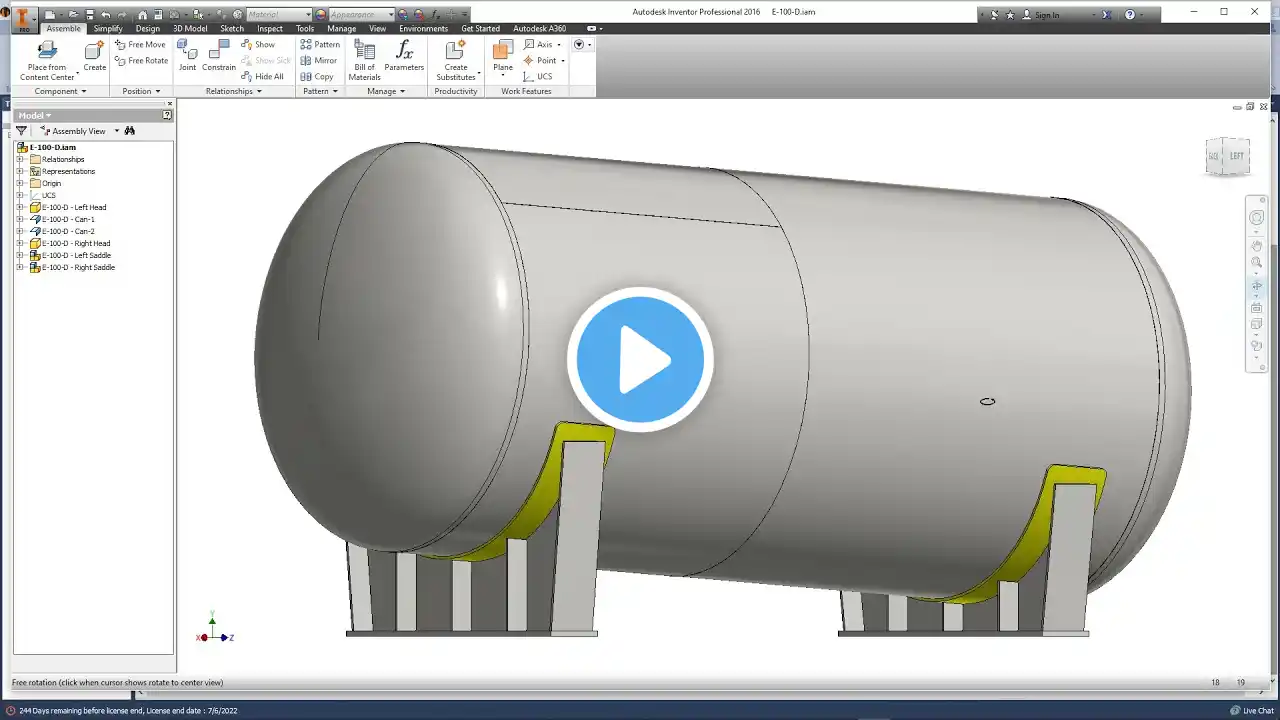Switch to the 3D Model tab
This screenshot has width=1280, height=720.
(x=190, y=29)
